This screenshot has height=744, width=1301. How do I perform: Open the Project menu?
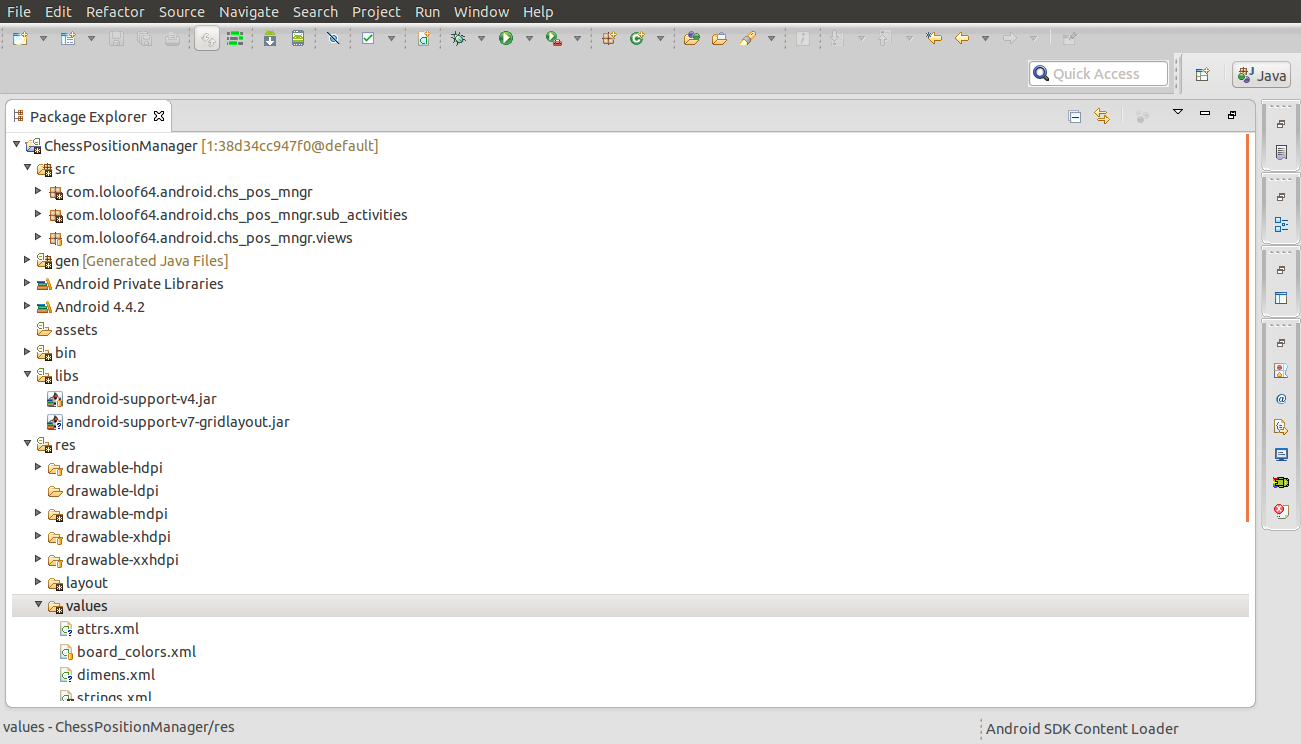point(376,12)
